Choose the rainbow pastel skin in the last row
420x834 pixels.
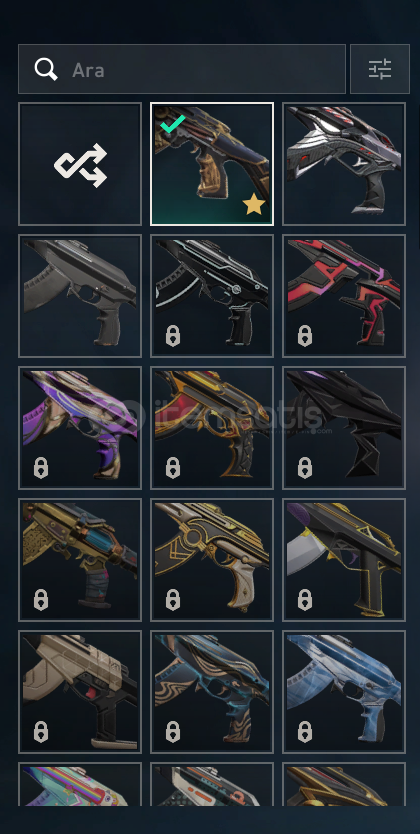pos(80,784)
